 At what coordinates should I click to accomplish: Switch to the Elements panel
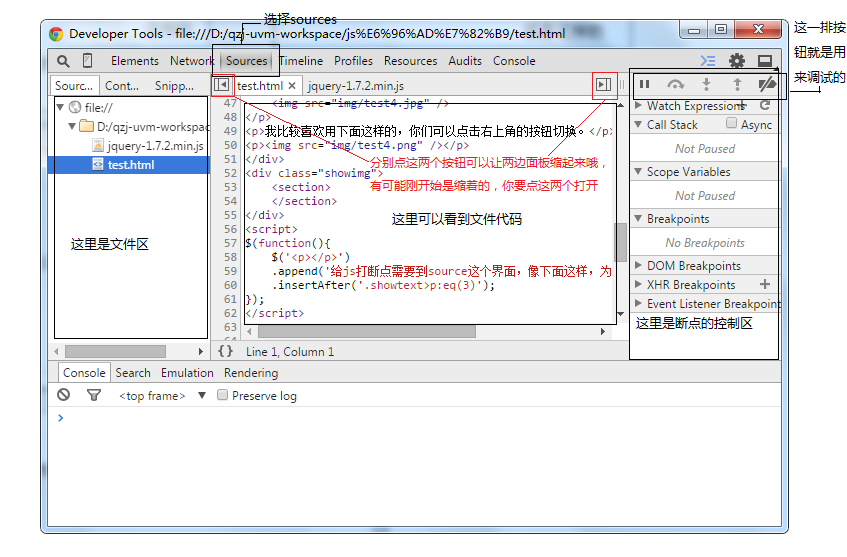[x=135, y=61]
